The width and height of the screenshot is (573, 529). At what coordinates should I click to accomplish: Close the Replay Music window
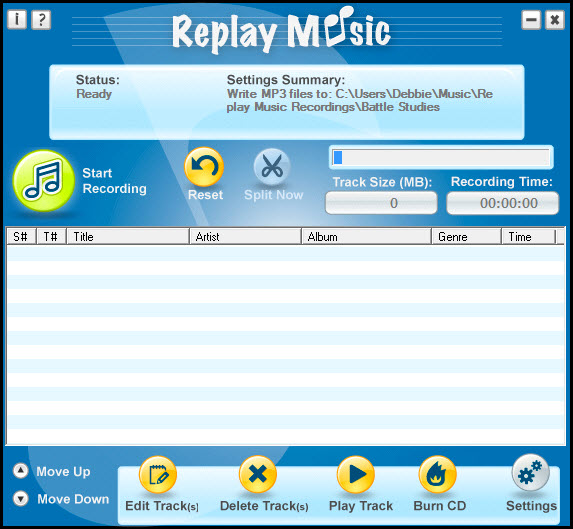pyautogui.click(x=555, y=19)
